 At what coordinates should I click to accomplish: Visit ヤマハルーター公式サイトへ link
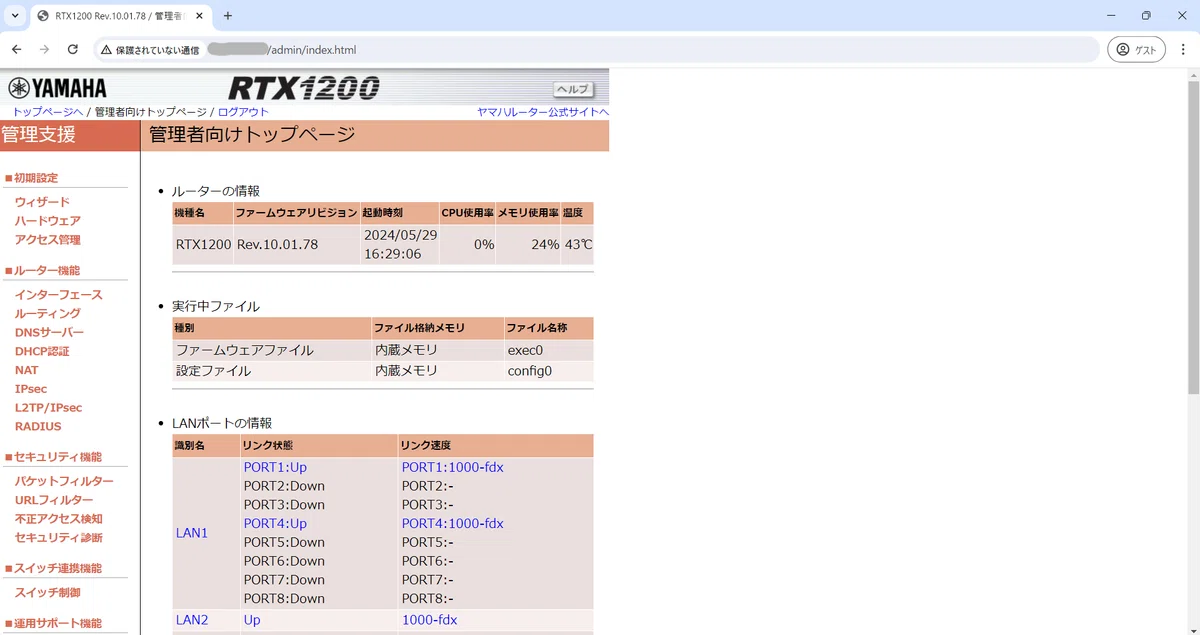click(542, 112)
